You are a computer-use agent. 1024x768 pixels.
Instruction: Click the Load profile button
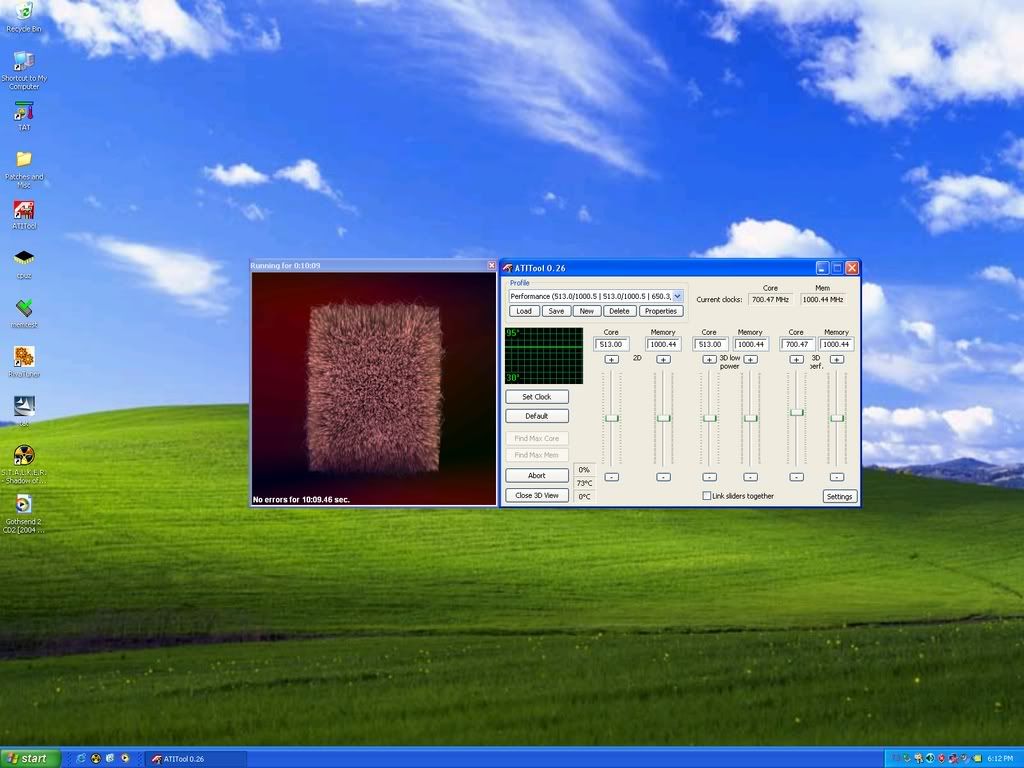(x=524, y=311)
